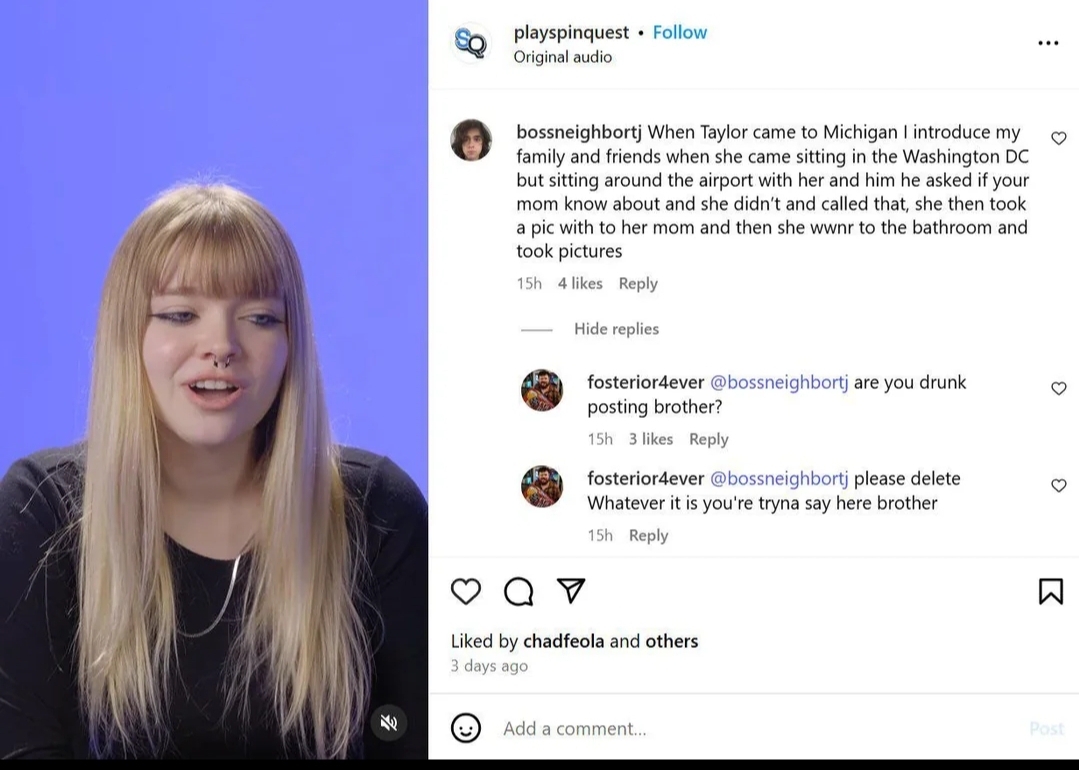View who gave 4 likes
Screen dimensions: 1079x770
click(x=580, y=284)
